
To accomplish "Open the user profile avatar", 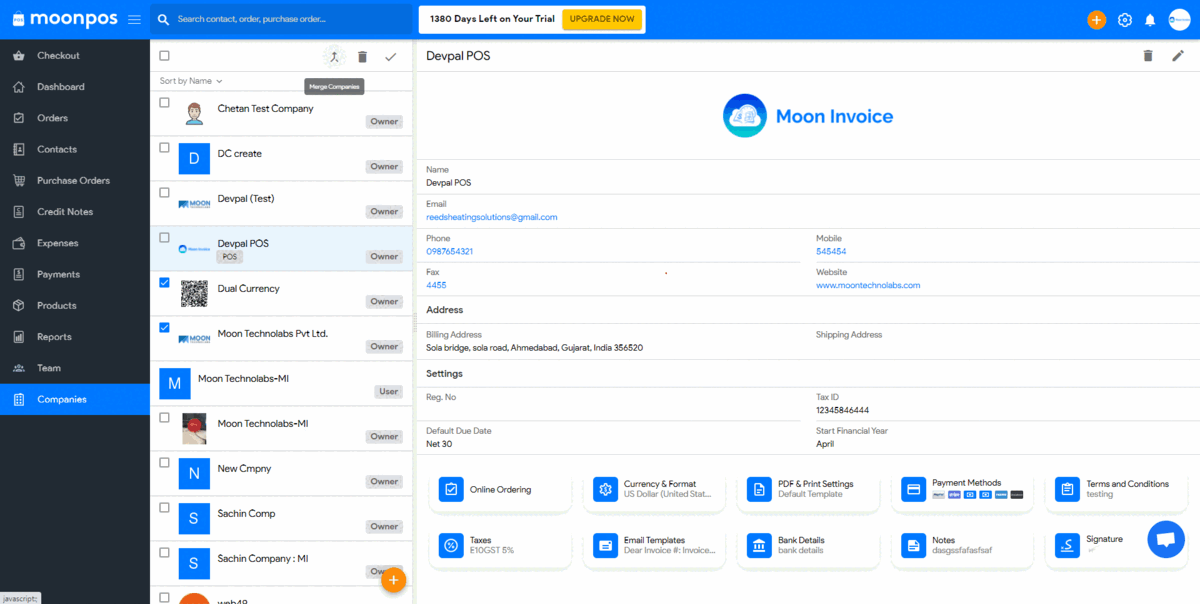I will pos(1179,20).
